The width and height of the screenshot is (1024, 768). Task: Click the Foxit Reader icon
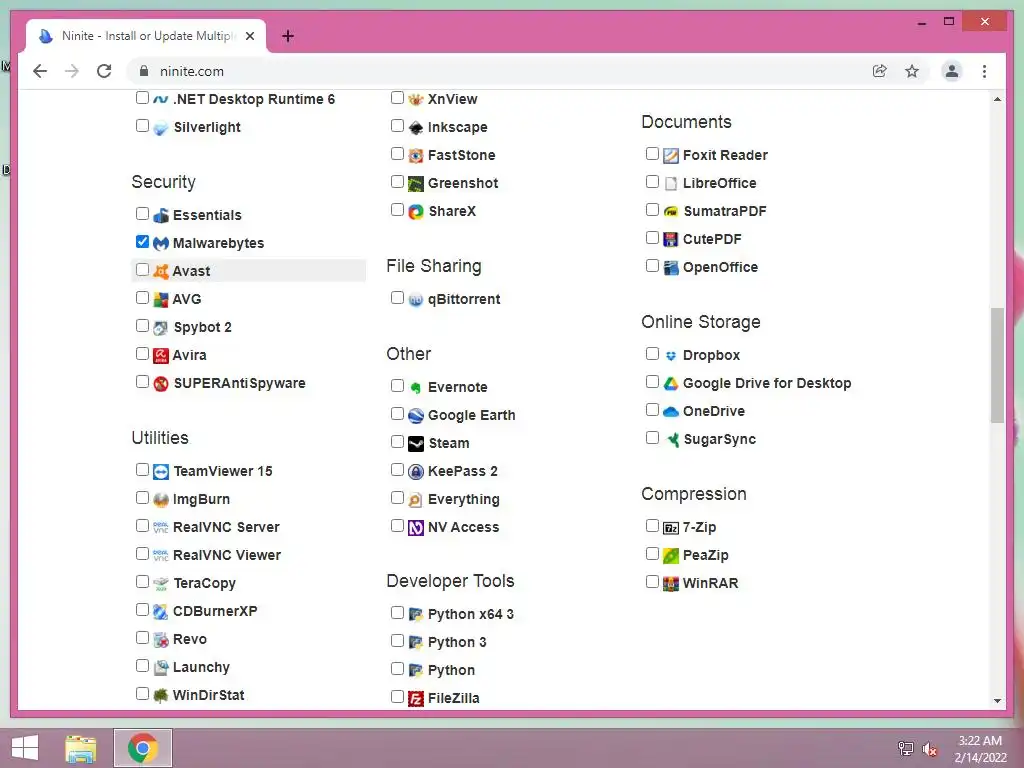671,155
